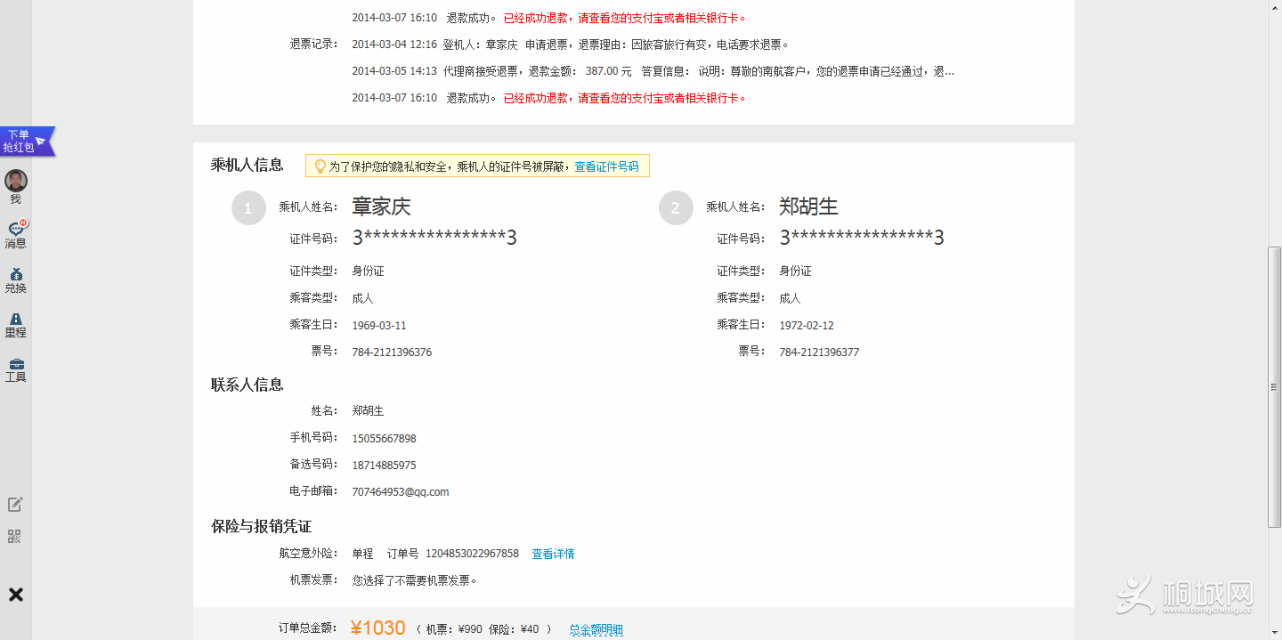
Task: Click the contact email 707464953@qq.com
Action: pyautogui.click(x=400, y=492)
